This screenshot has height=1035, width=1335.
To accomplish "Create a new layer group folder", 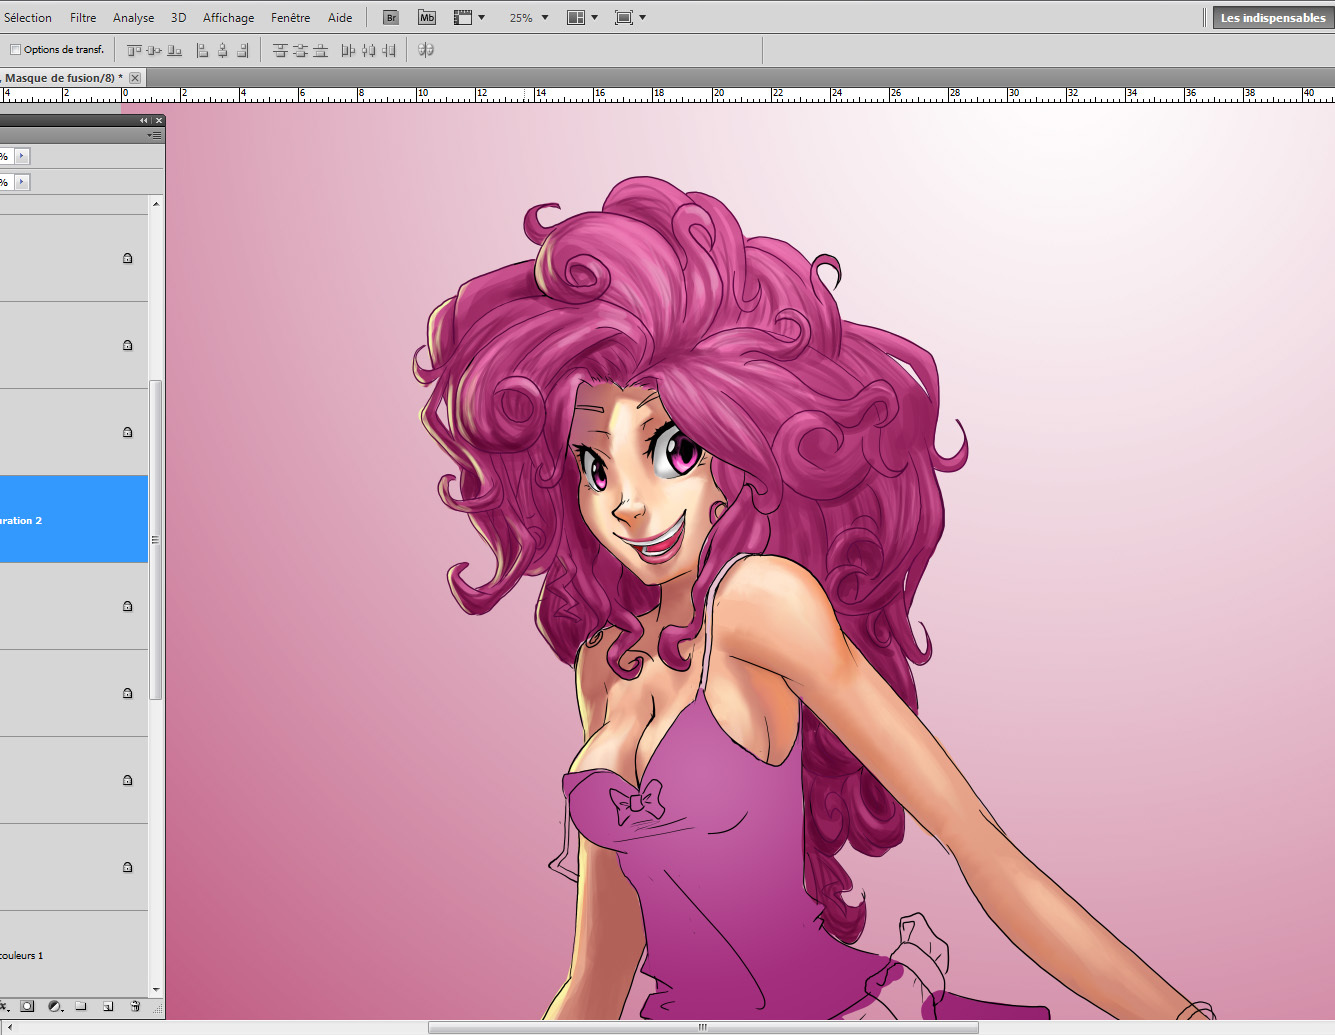I will pyautogui.click(x=81, y=1007).
